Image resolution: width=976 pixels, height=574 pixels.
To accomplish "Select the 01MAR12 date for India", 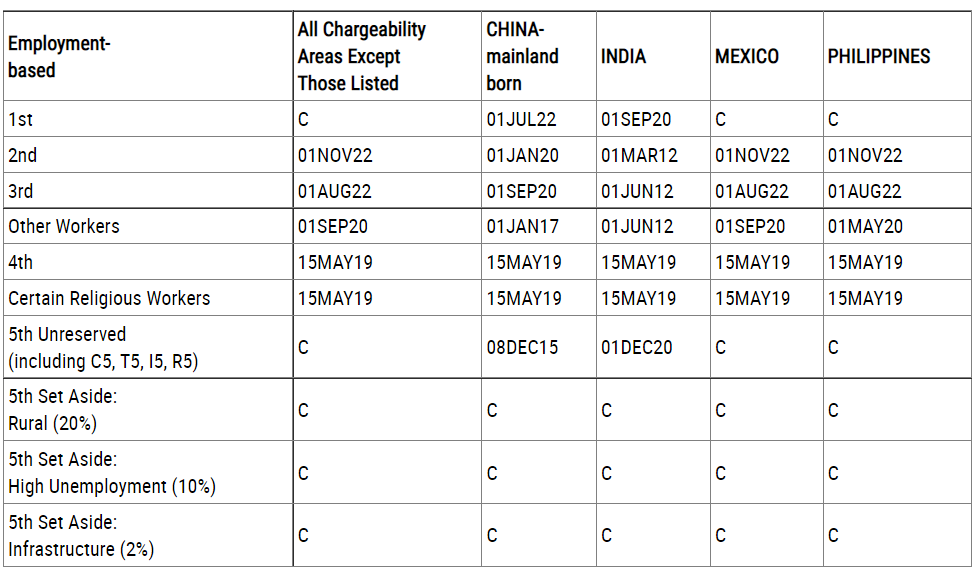I will click(638, 156).
